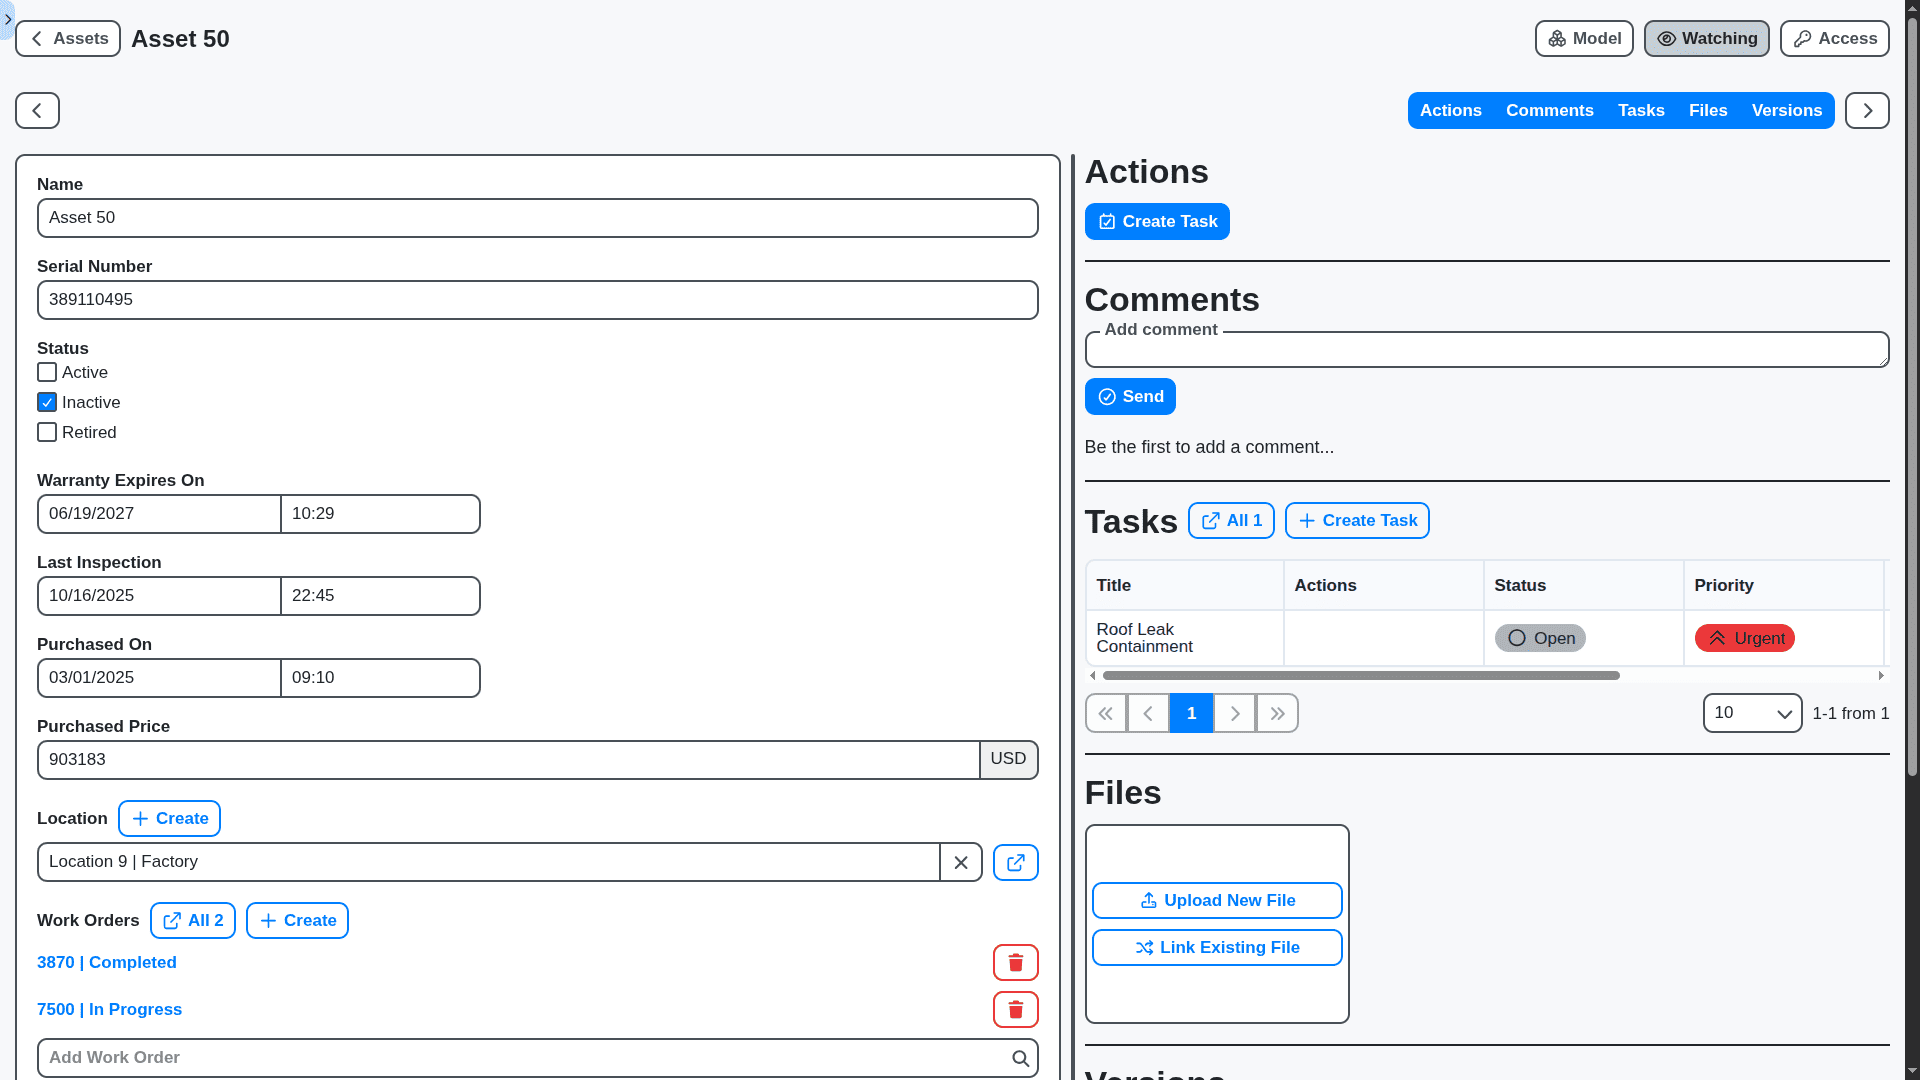This screenshot has height=1080, width=1920.
Task: Select the Files tab in top navigation
Action: point(1708,110)
